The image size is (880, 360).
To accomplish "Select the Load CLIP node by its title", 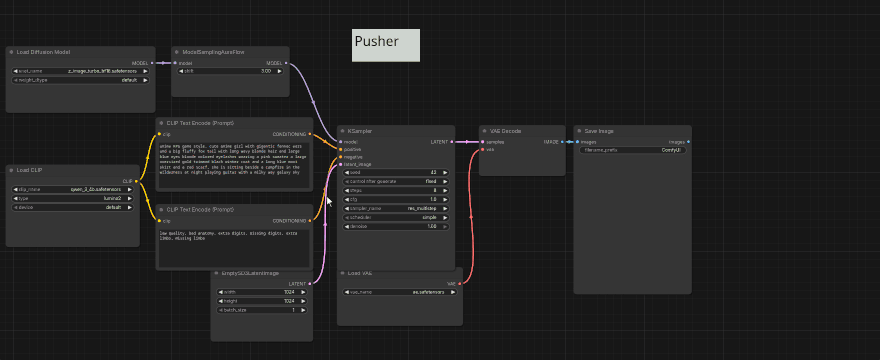I will 29,170.
